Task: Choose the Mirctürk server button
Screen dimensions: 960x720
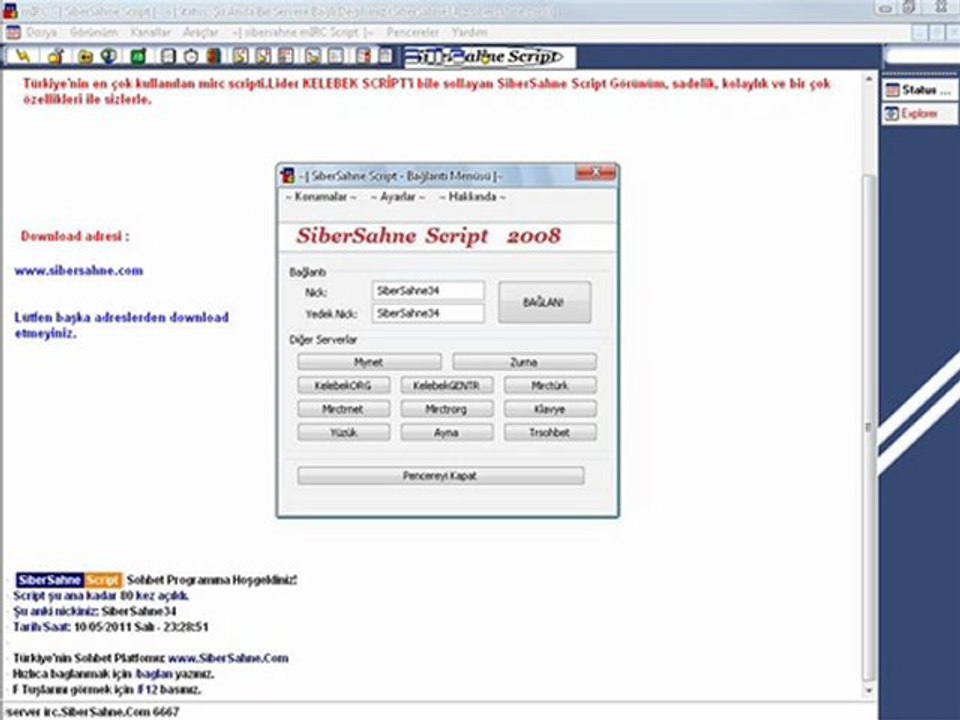Action: 550,385
